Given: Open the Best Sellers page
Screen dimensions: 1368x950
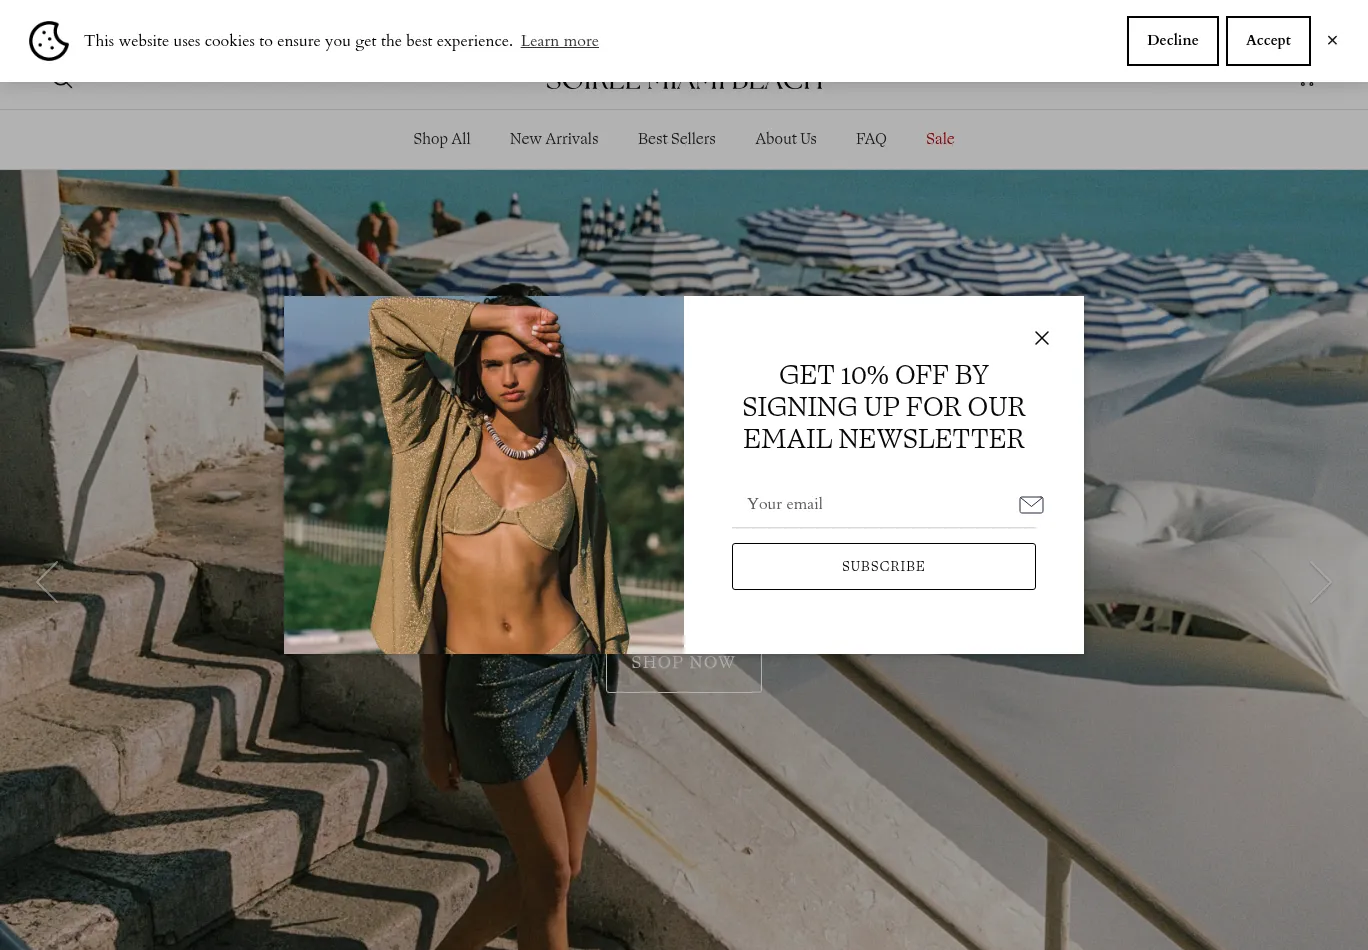Looking at the screenshot, I should pyautogui.click(x=676, y=139).
